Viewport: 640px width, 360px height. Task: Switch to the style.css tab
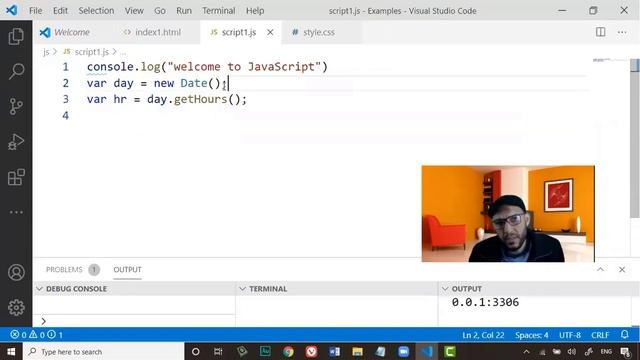tap(319, 32)
